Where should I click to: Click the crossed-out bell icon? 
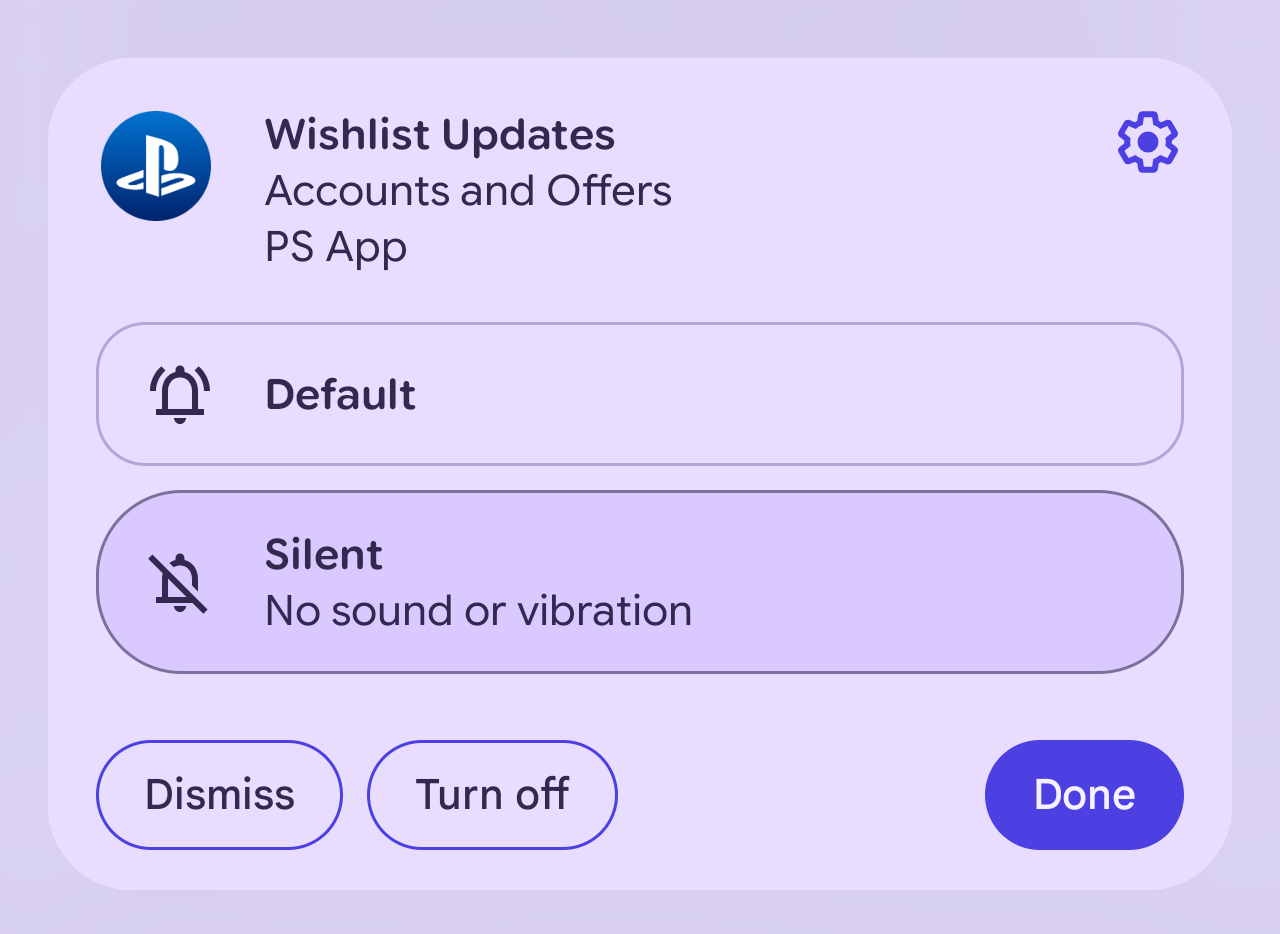pos(179,582)
